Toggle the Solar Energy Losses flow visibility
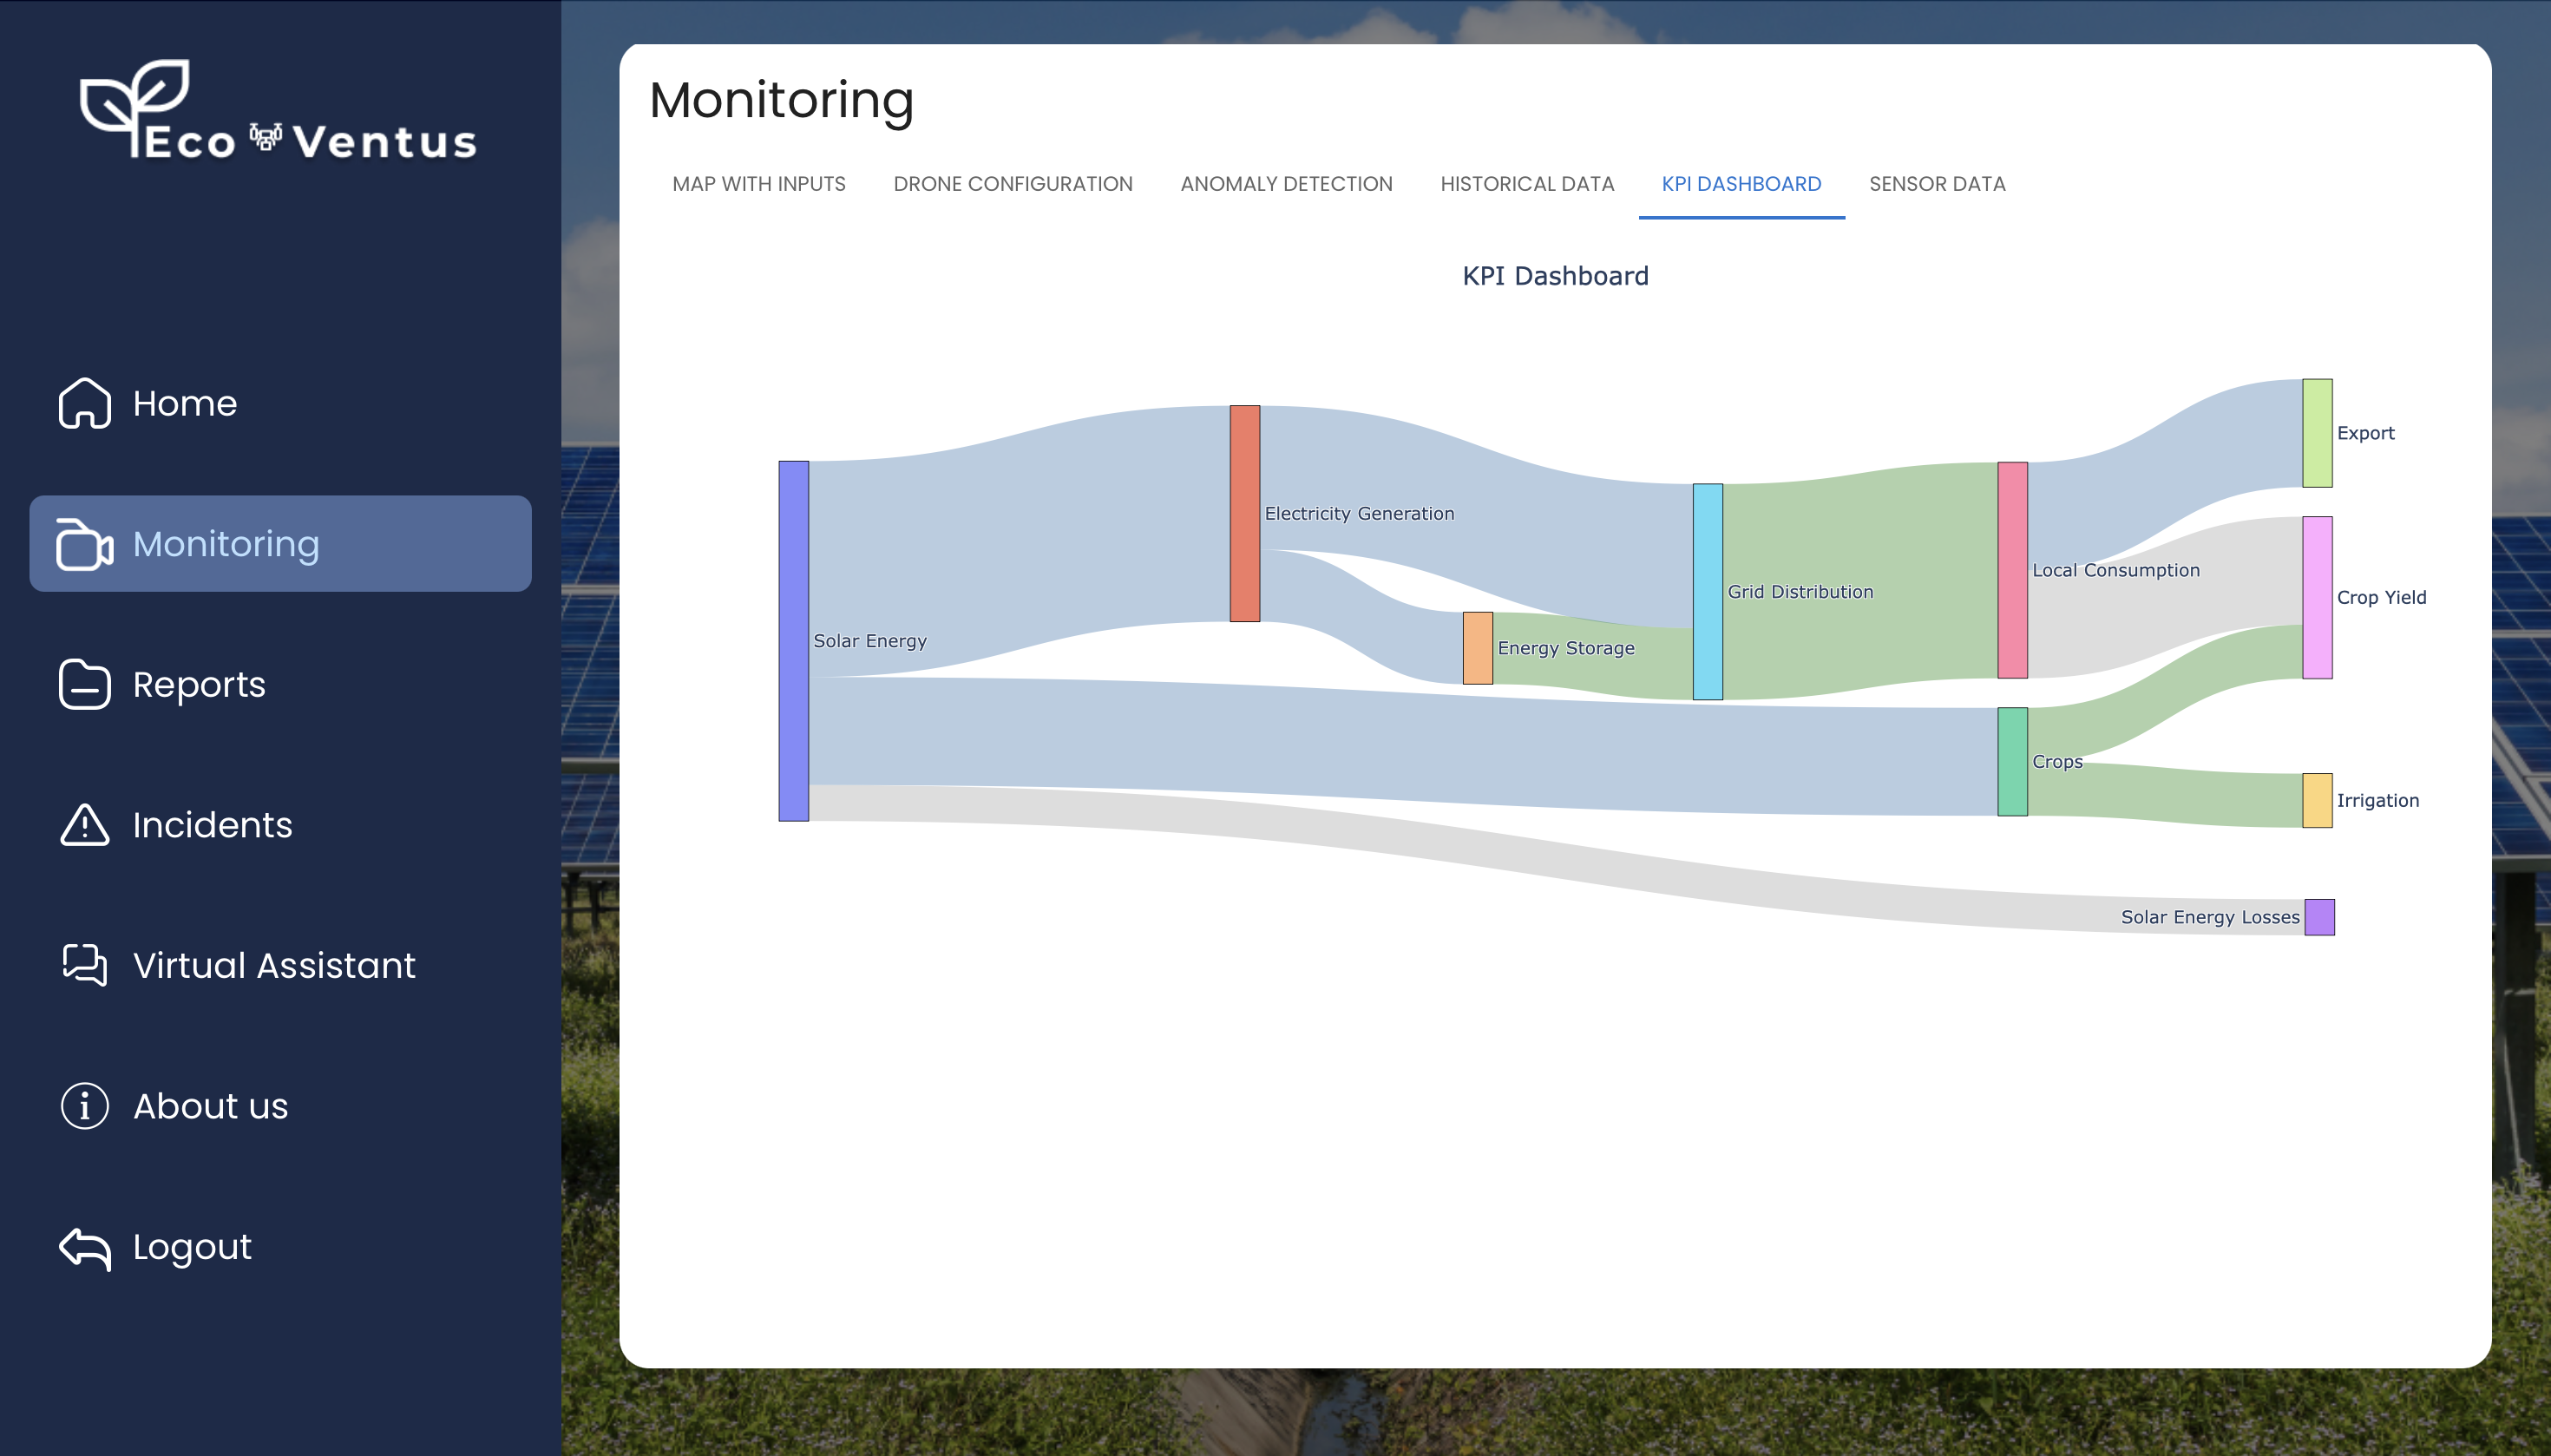 coord(2319,916)
